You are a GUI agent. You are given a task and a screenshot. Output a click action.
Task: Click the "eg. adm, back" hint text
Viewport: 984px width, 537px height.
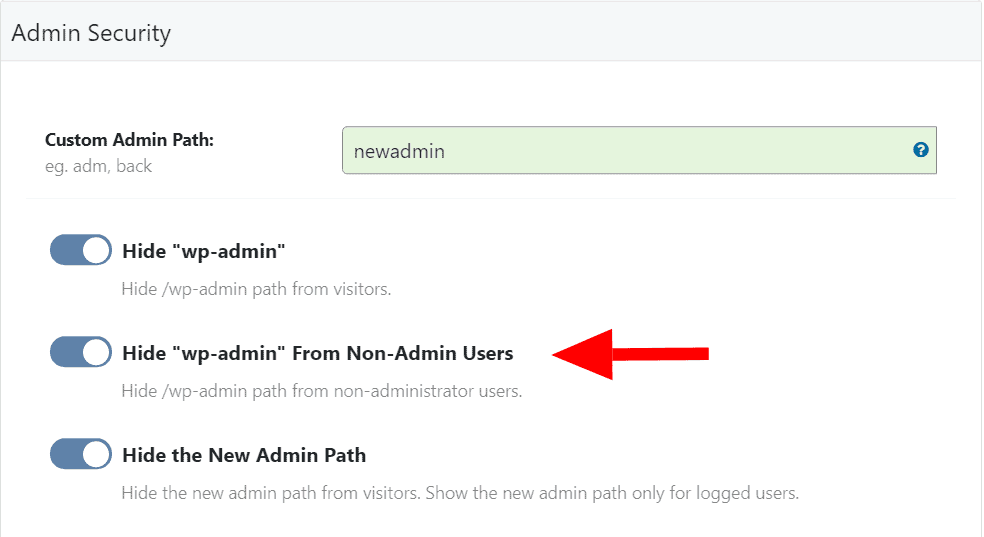click(99, 166)
